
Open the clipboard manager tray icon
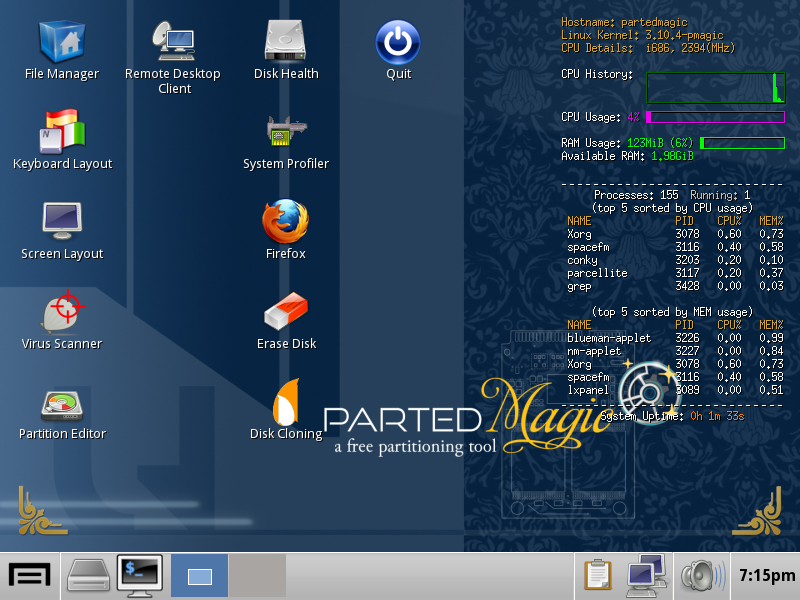tap(598, 576)
